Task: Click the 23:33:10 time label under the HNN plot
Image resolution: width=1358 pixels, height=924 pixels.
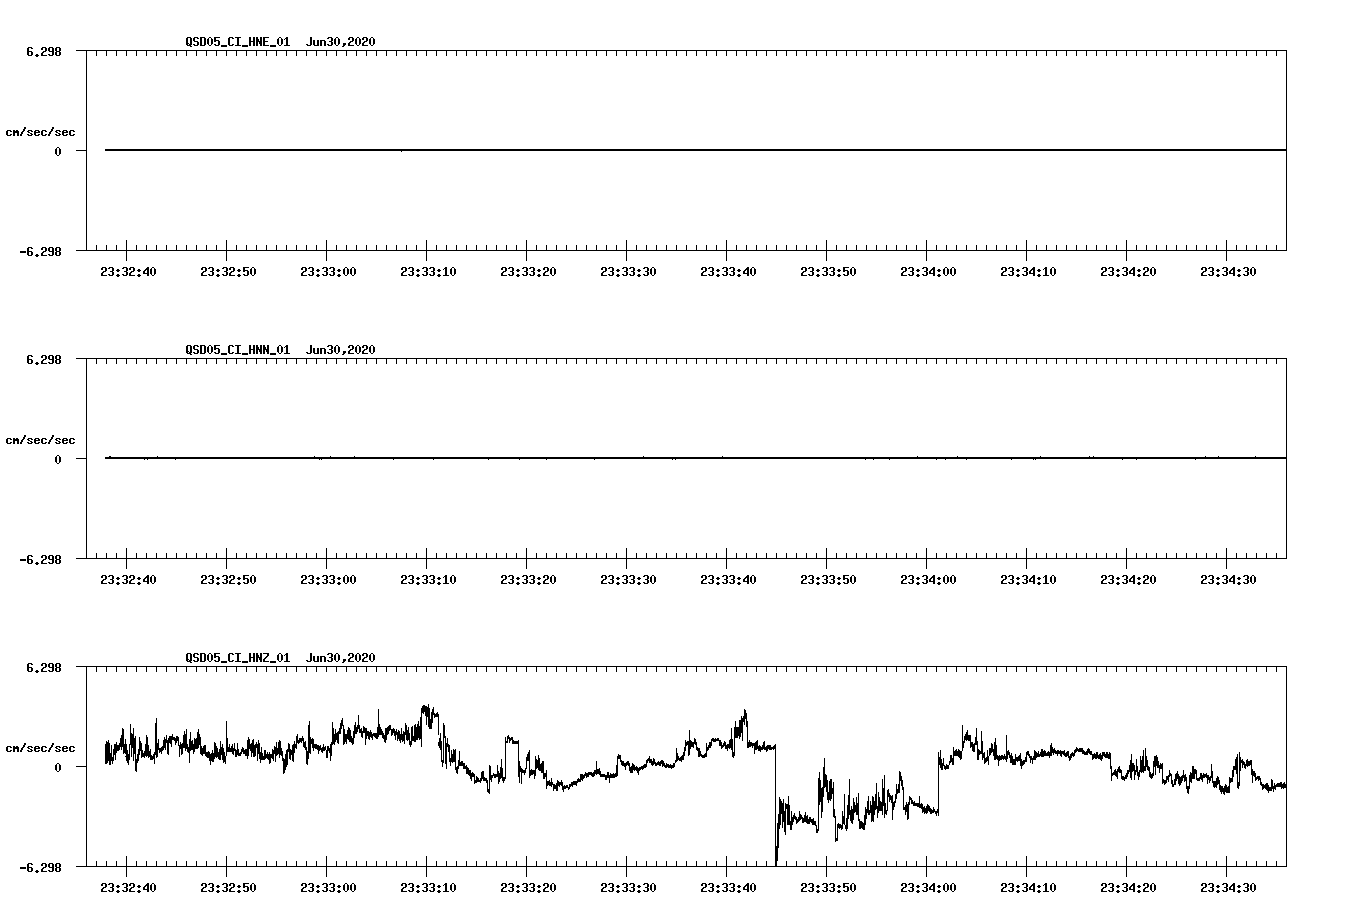Action: (428, 579)
